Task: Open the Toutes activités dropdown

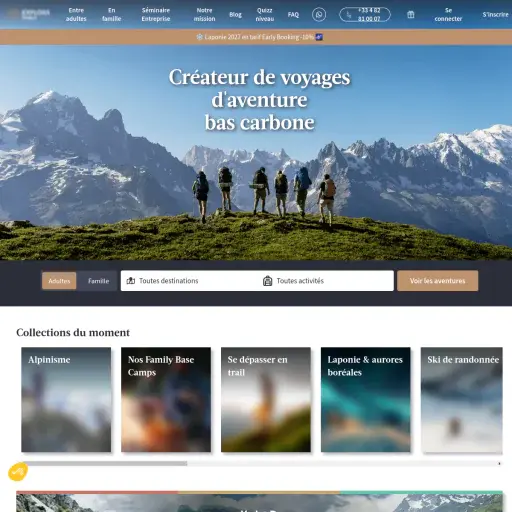Action: click(x=326, y=281)
